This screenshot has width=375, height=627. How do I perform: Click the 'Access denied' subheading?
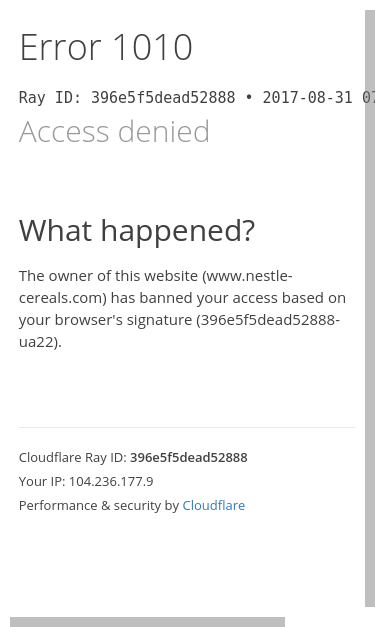[114, 132]
